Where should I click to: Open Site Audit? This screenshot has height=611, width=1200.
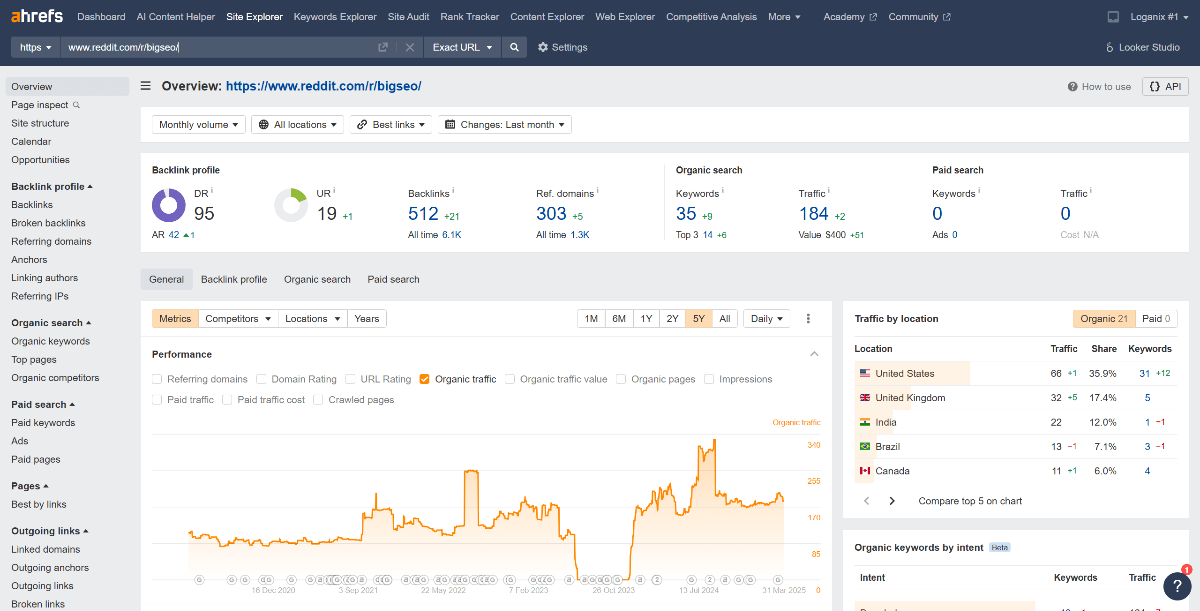(409, 17)
